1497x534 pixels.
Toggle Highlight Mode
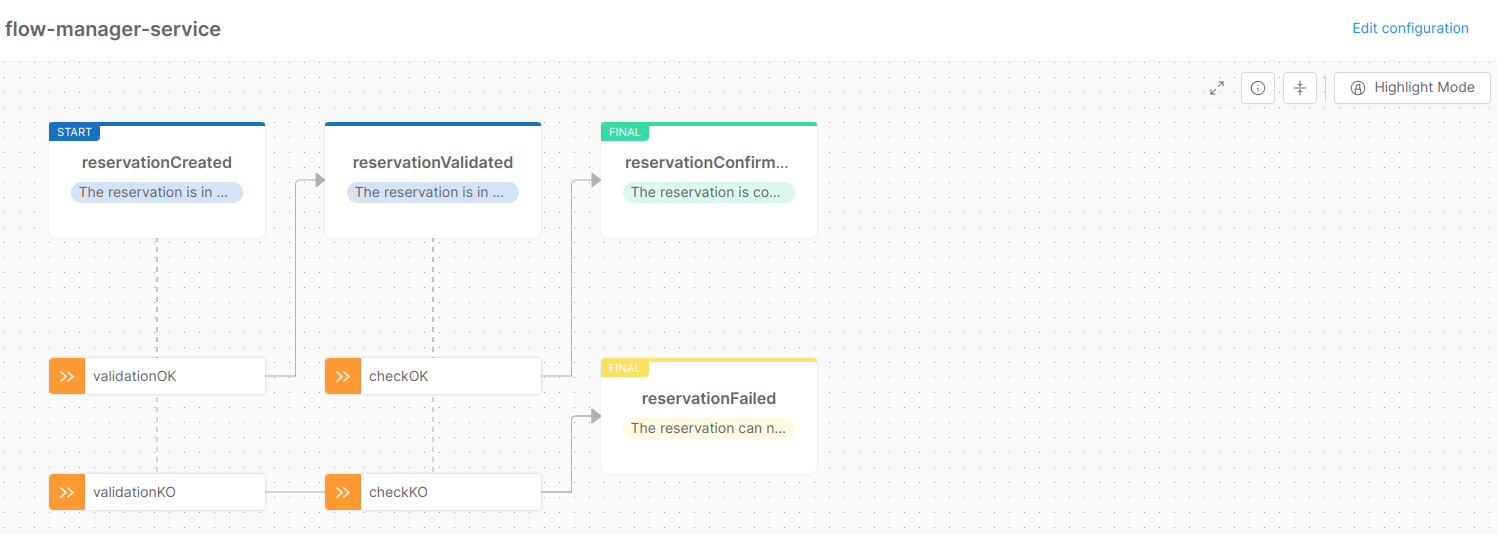coord(1412,88)
